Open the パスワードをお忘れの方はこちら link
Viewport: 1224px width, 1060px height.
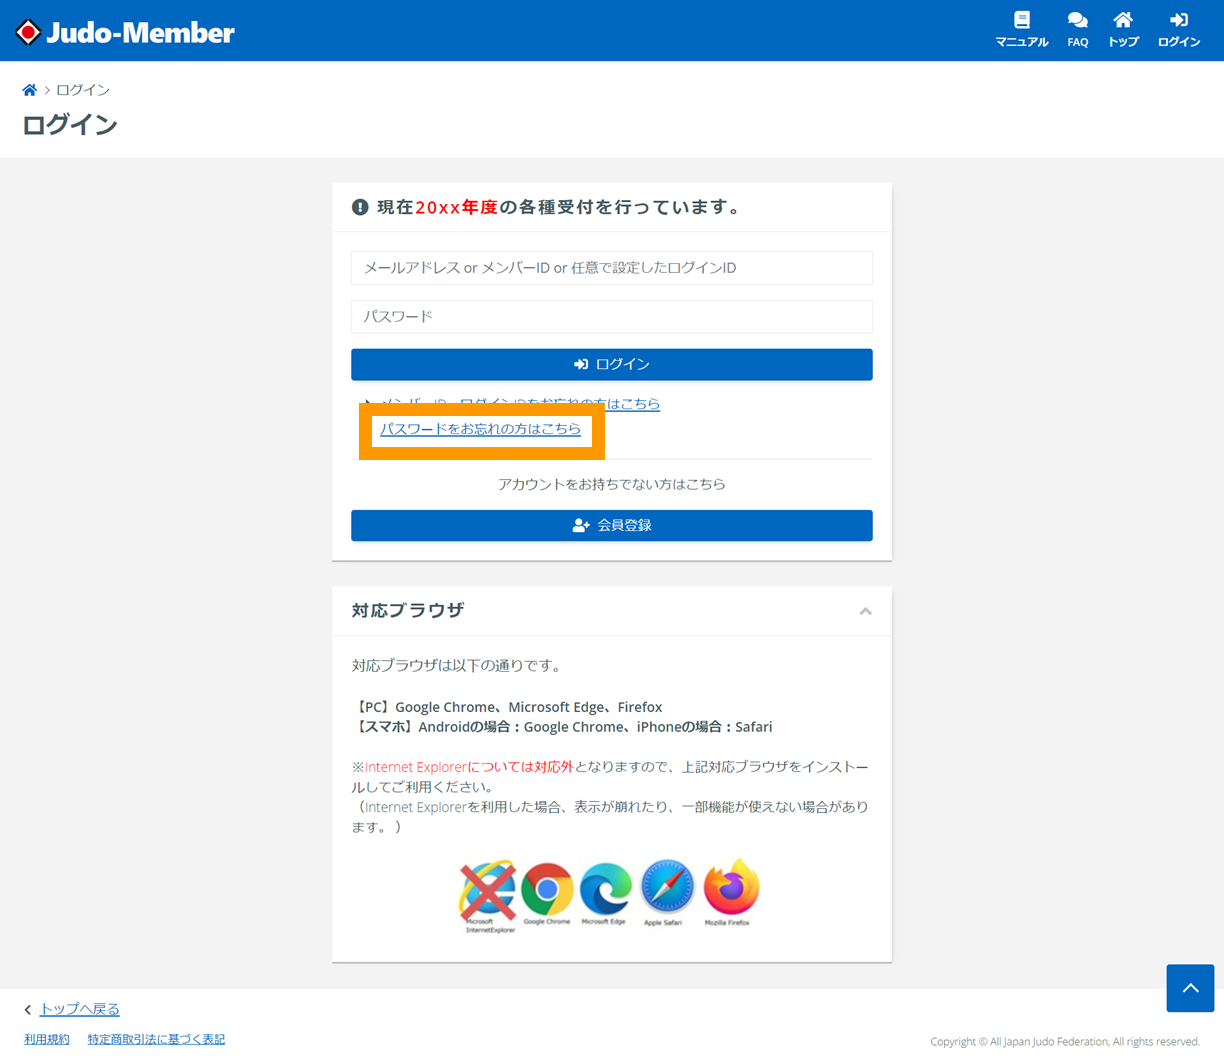click(x=481, y=428)
